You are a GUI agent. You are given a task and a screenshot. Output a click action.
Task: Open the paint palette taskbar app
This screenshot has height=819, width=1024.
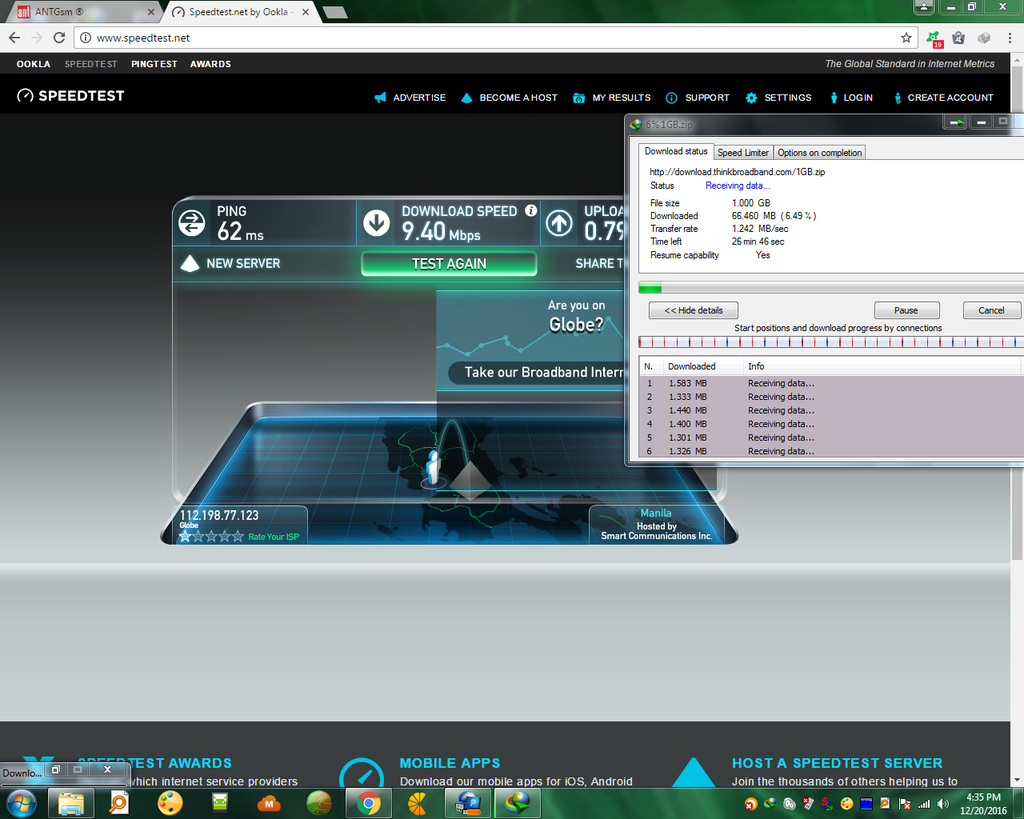pyautogui.click(x=170, y=803)
